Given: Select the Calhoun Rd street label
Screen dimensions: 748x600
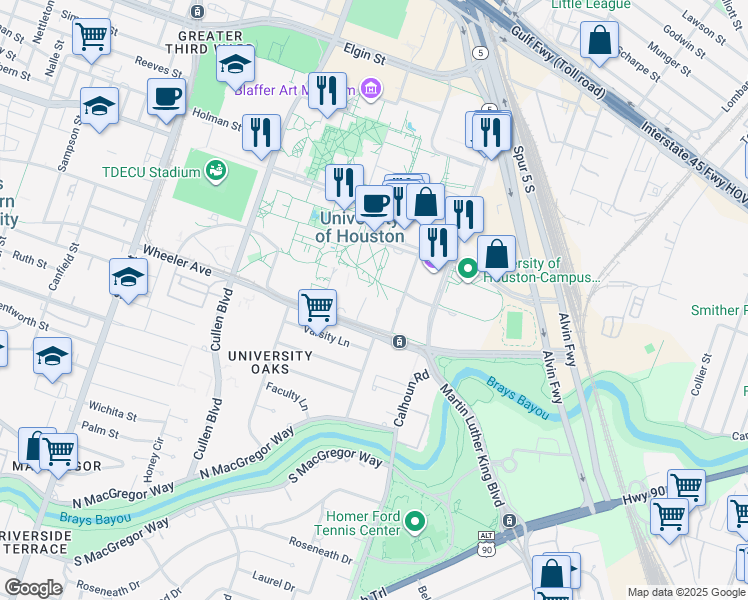Looking at the screenshot, I should coord(411,398).
